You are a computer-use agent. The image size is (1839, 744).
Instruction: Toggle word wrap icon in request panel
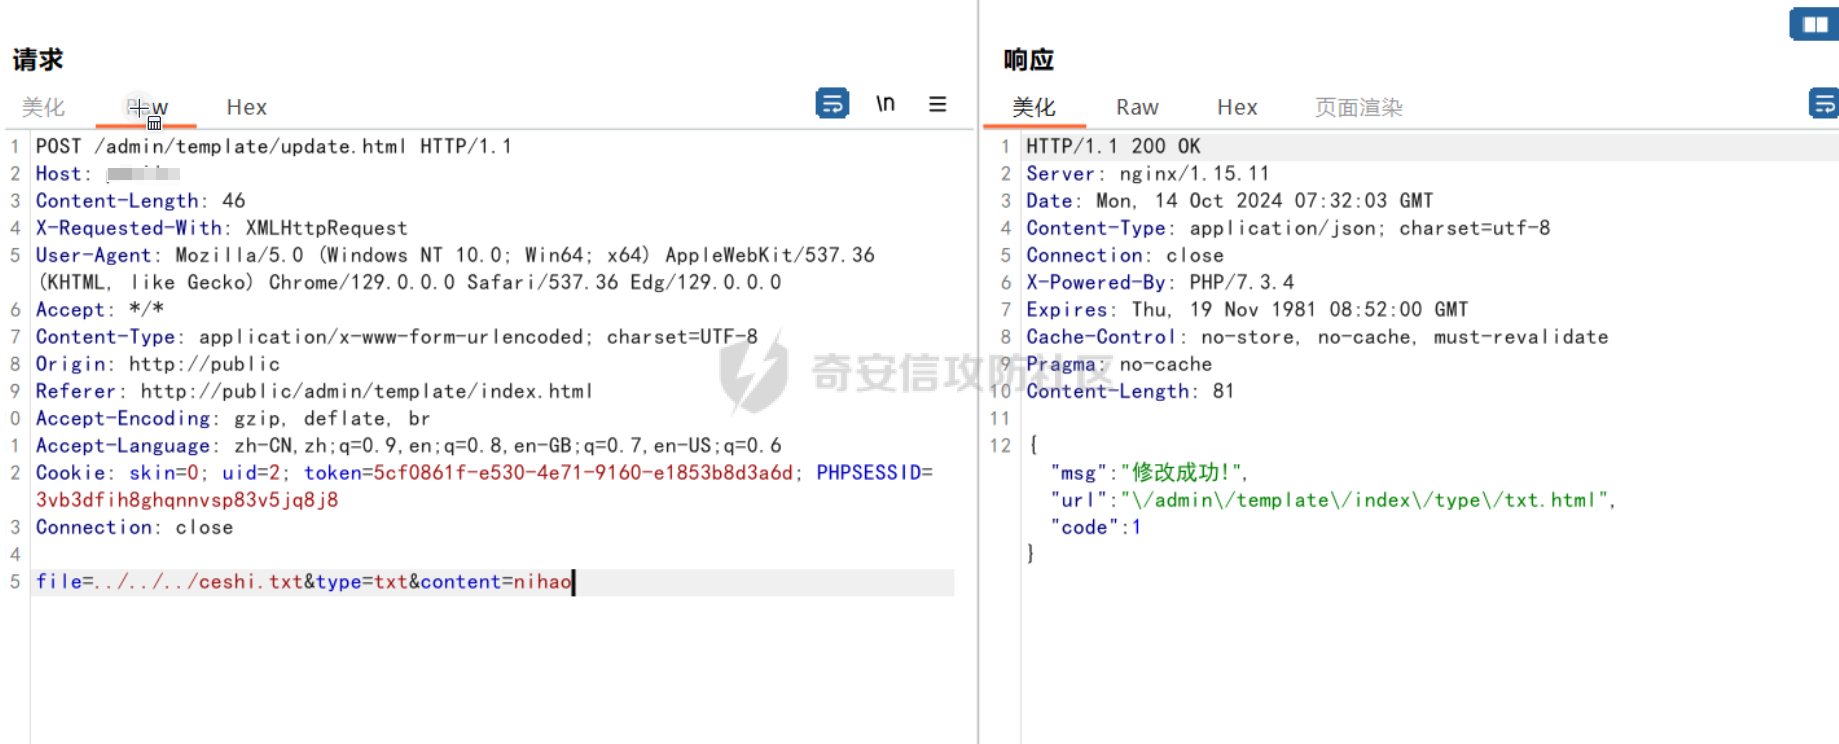(x=832, y=103)
